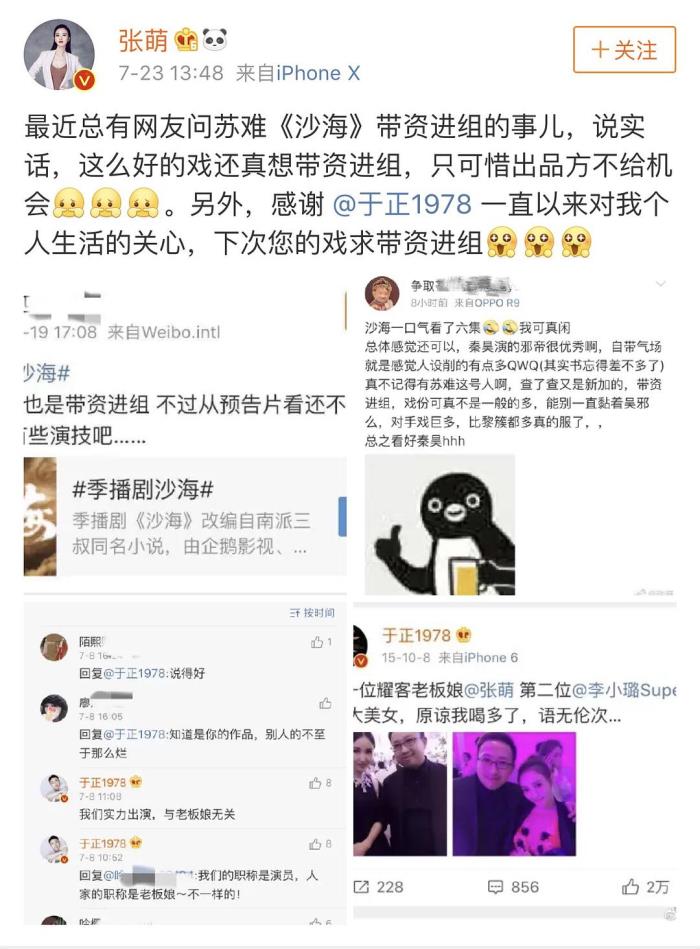700x949 pixels.
Task: Click the crown VIP badge beside 张萌
Action: [x=186, y=40]
